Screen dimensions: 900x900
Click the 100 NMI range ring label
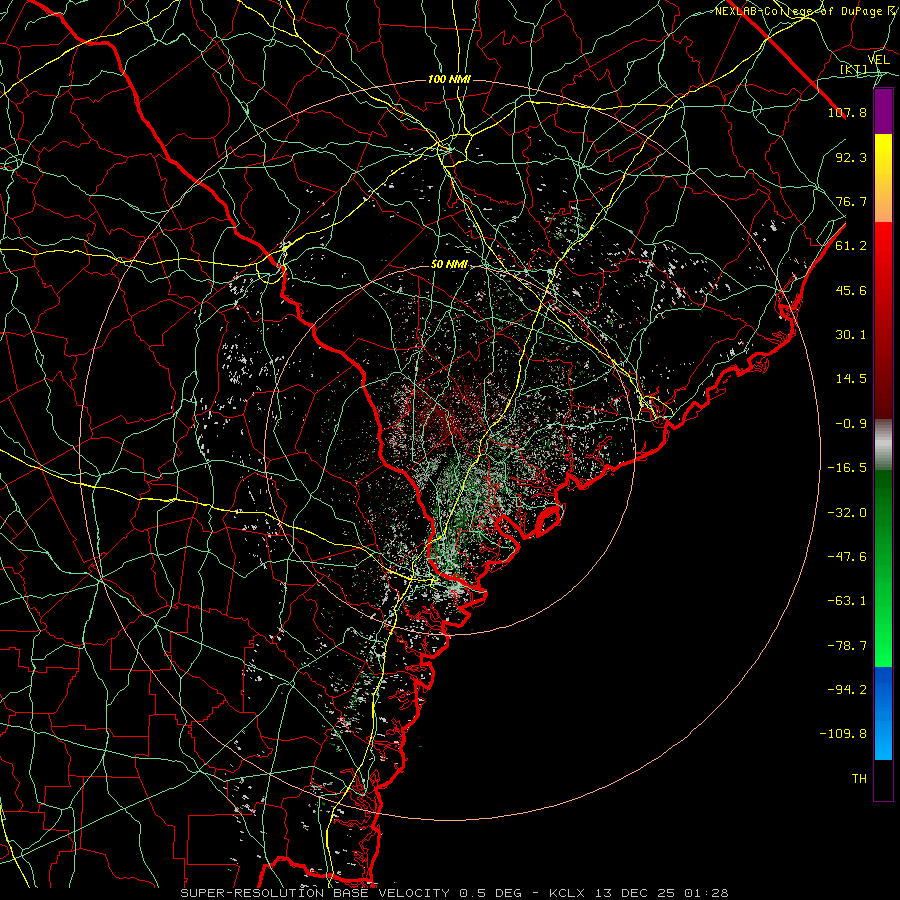point(449,79)
